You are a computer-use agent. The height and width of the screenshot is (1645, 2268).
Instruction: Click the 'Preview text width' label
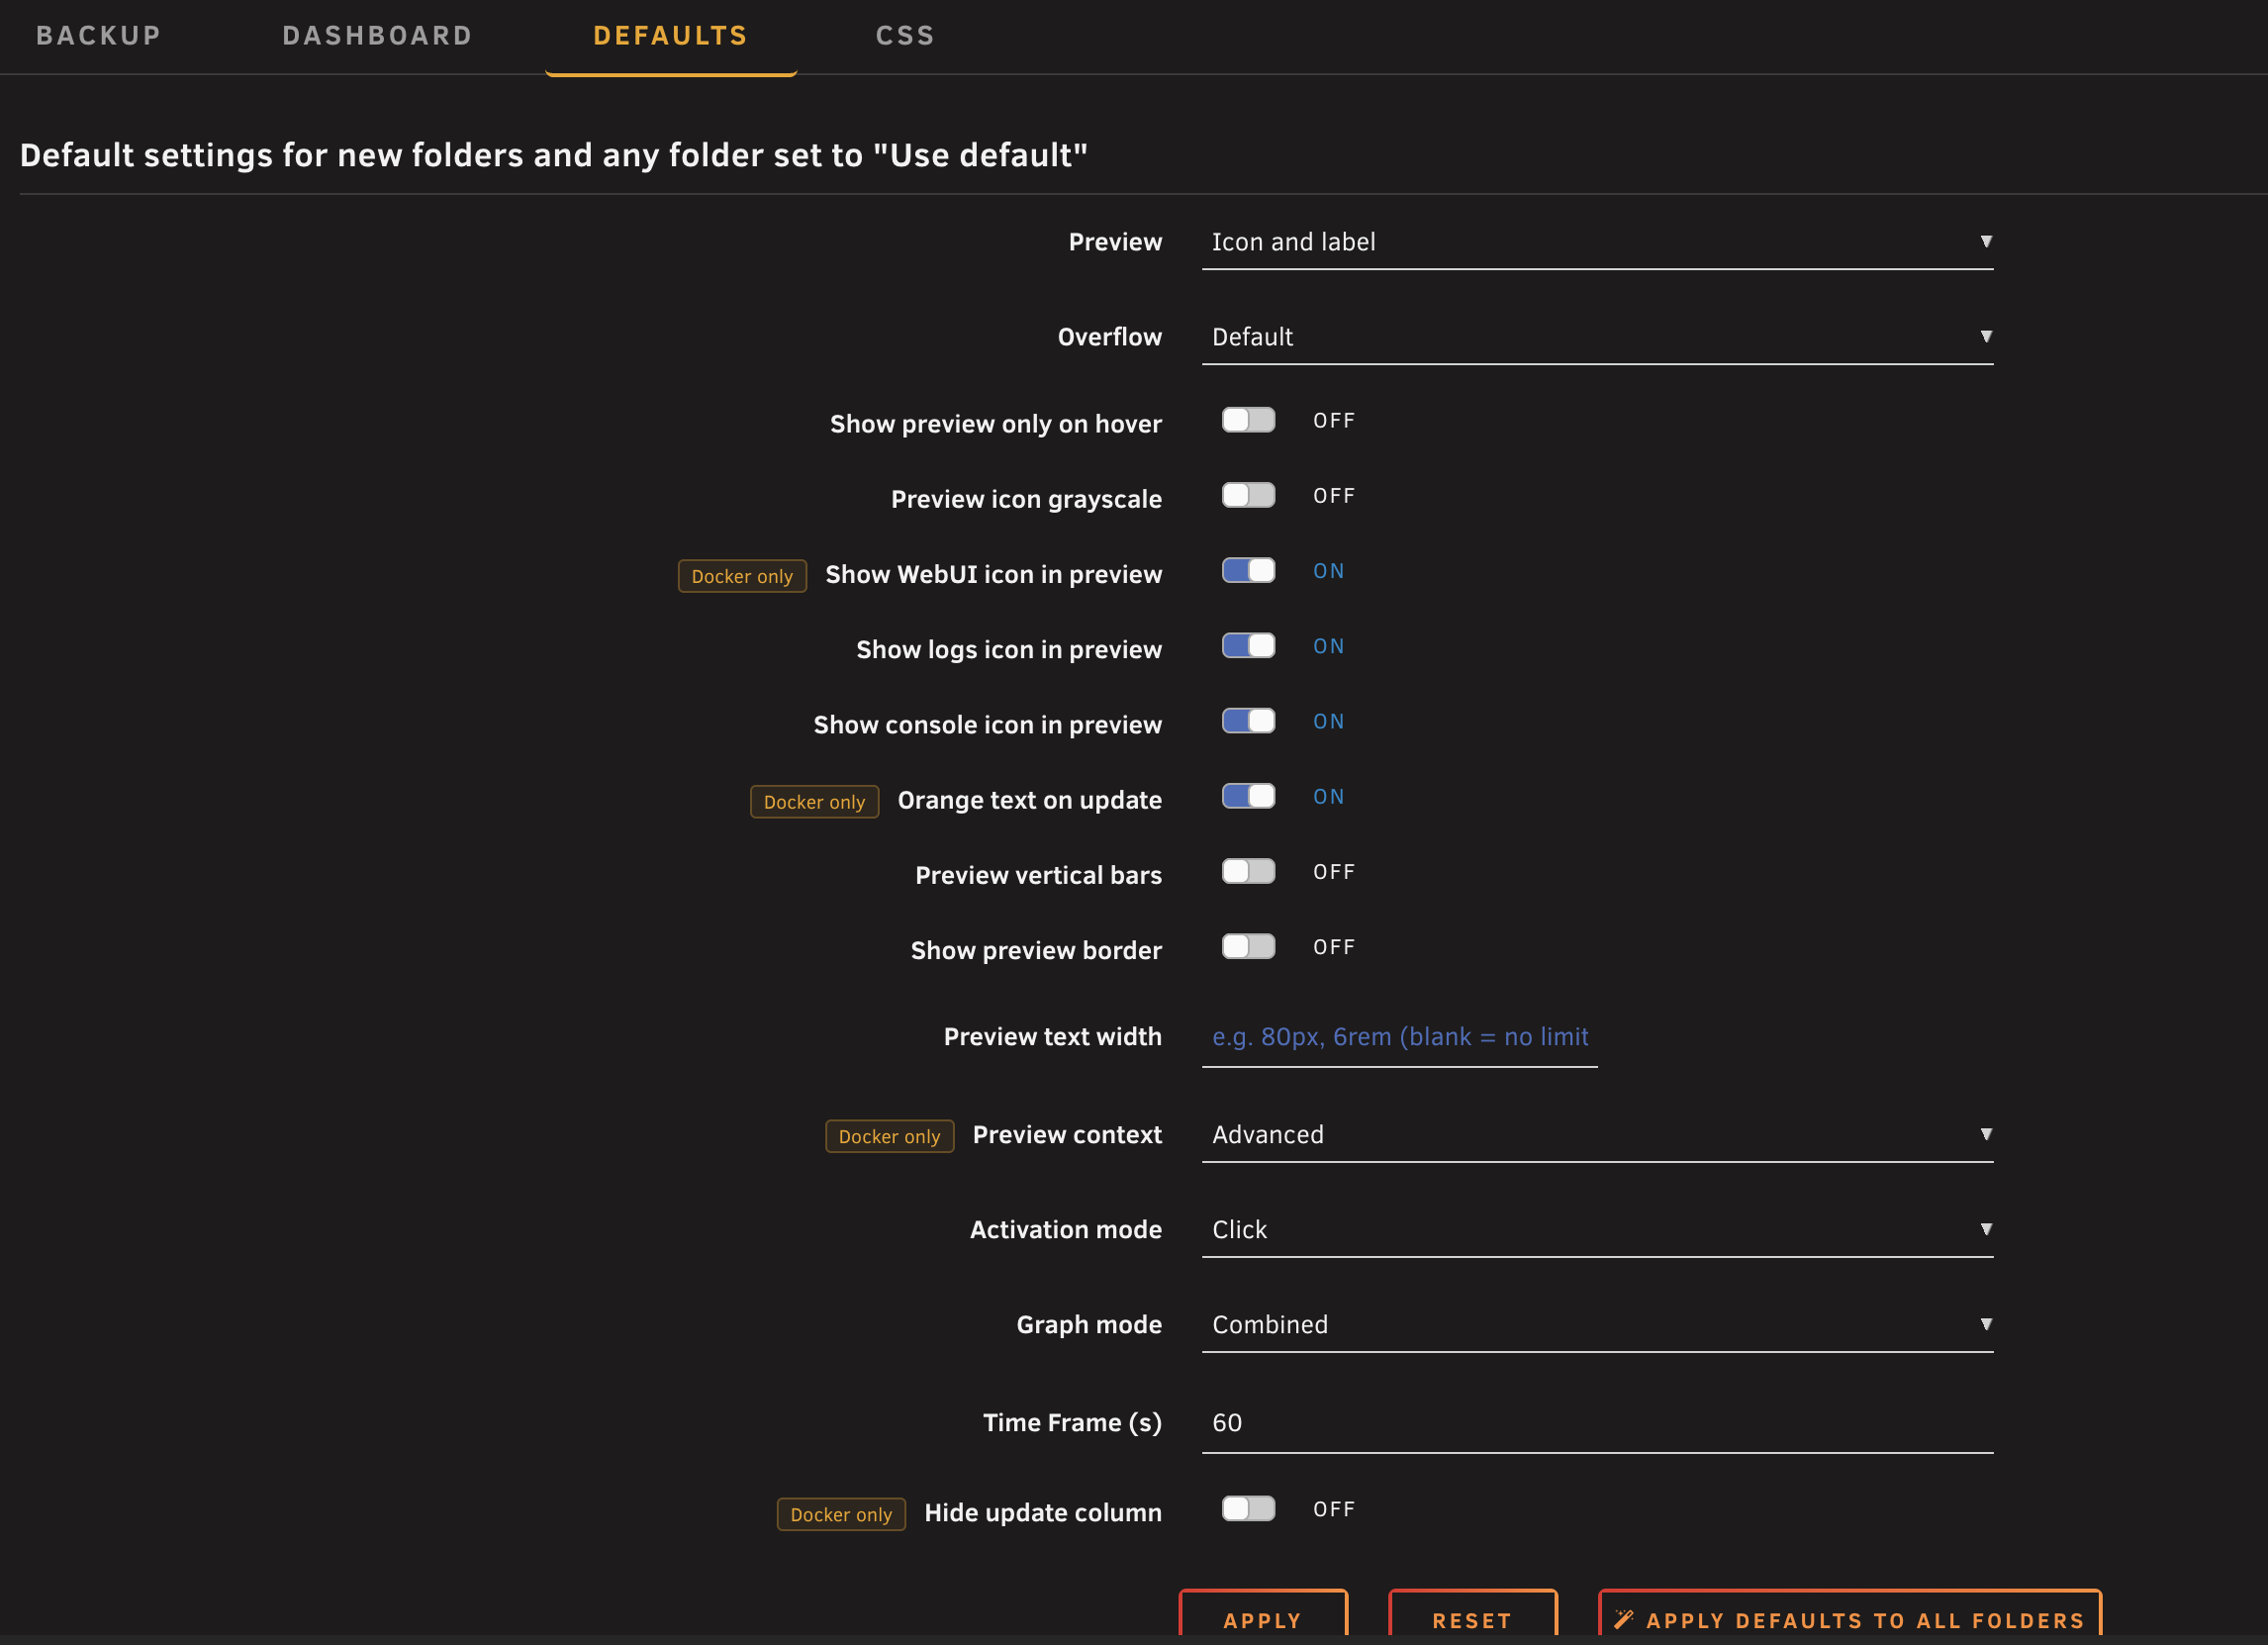(x=1052, y=1036)
